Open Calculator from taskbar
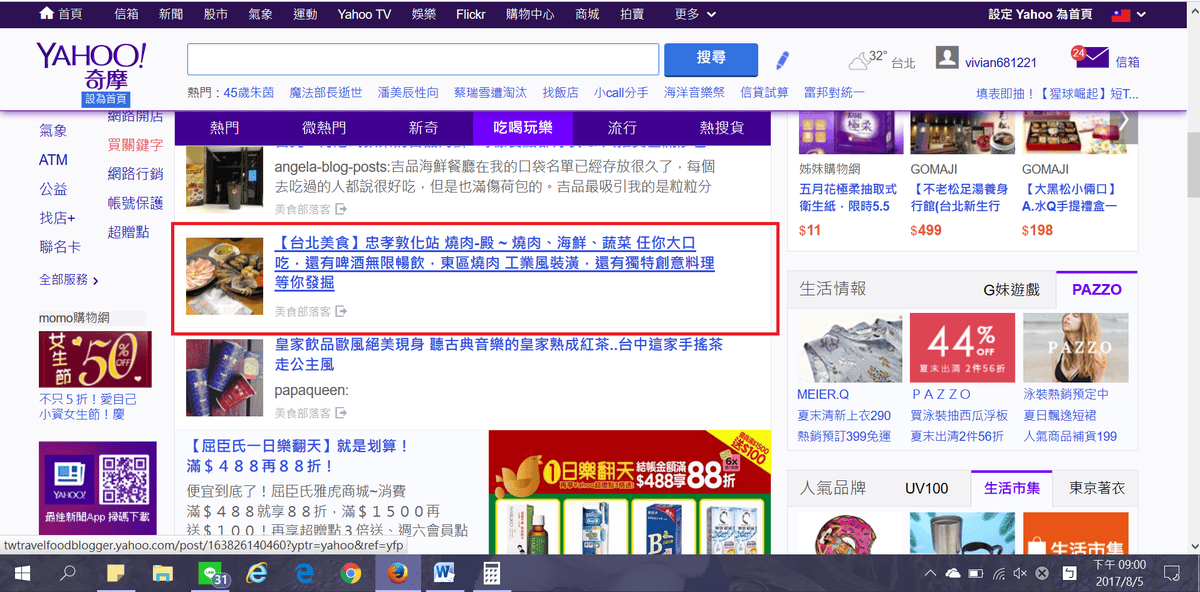The height and width of the screenshot is (592, 1200). point(492,574)
